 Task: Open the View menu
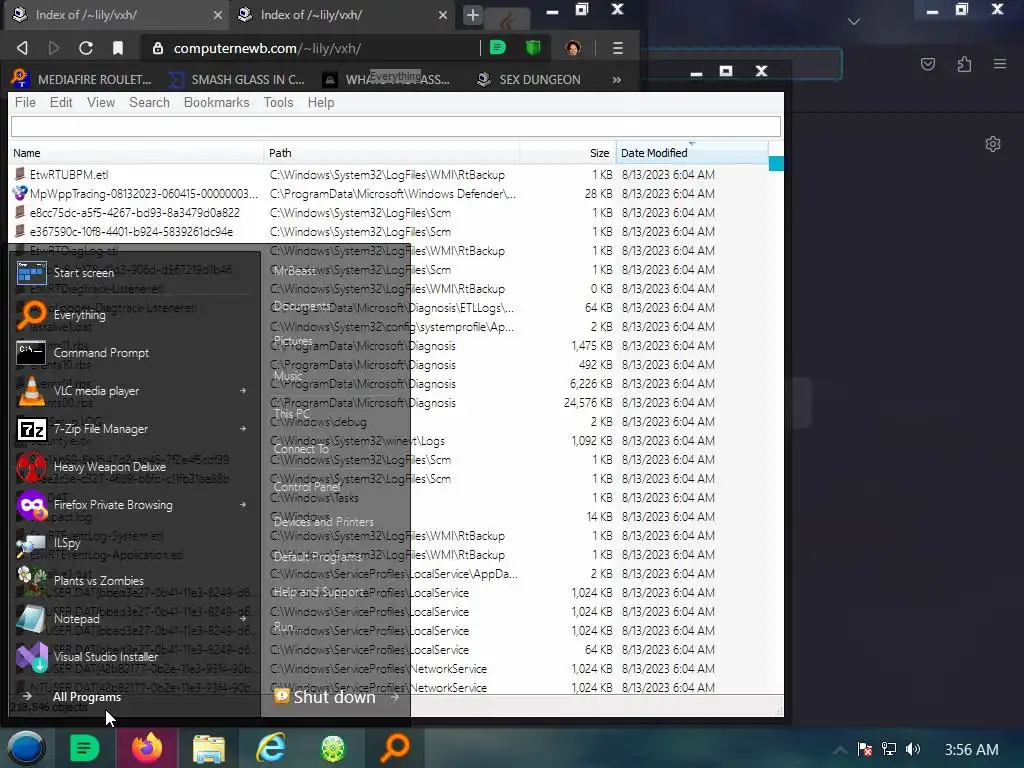(x=101, y=103)
